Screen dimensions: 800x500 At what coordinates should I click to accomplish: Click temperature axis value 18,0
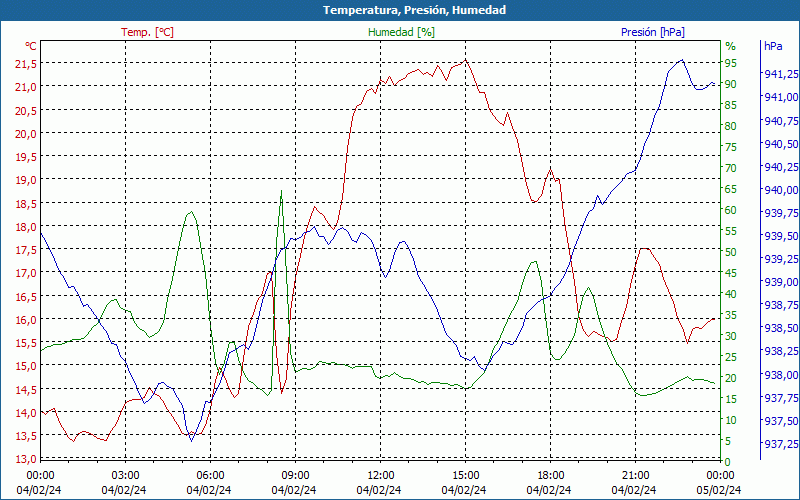[27, 227]
